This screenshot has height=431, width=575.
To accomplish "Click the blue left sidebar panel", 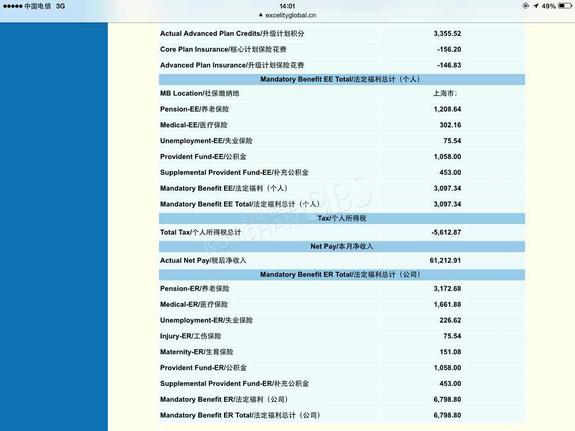I will click(x=54, y=227).
